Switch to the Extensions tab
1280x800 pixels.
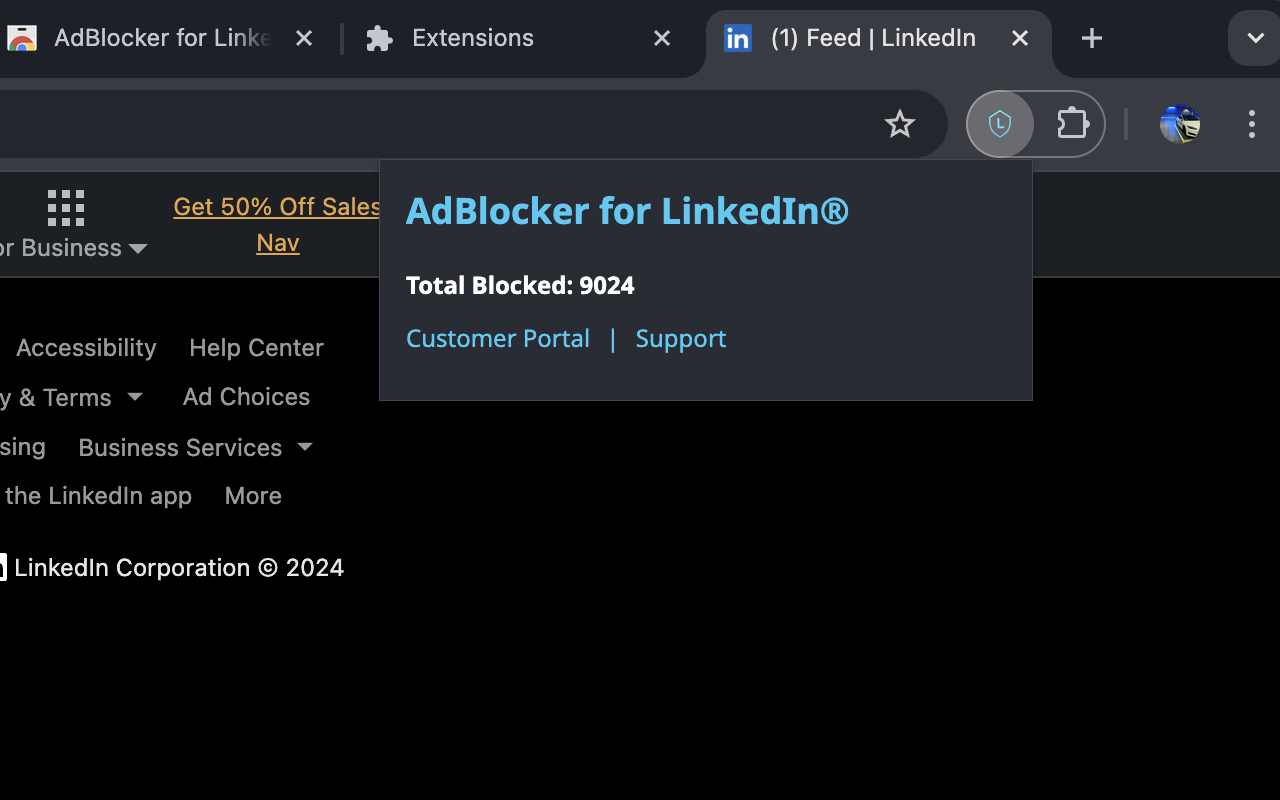[x=472, y=38]
